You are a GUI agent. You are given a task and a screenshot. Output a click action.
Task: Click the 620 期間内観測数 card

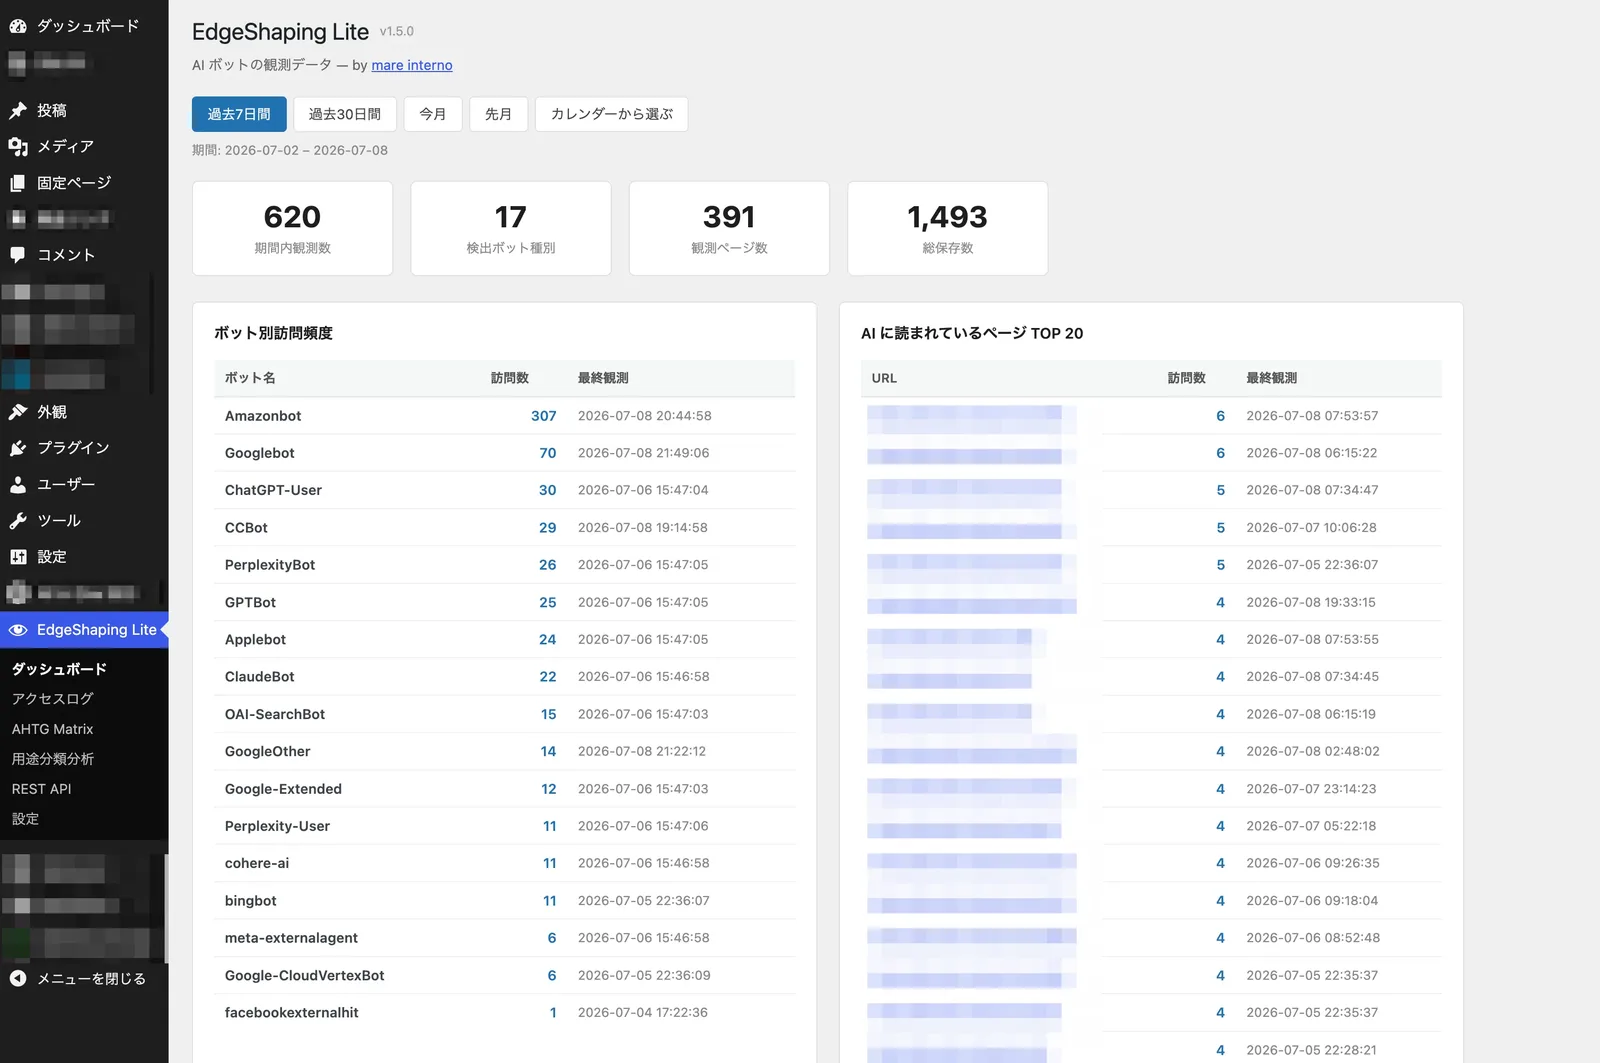(292, 228)
